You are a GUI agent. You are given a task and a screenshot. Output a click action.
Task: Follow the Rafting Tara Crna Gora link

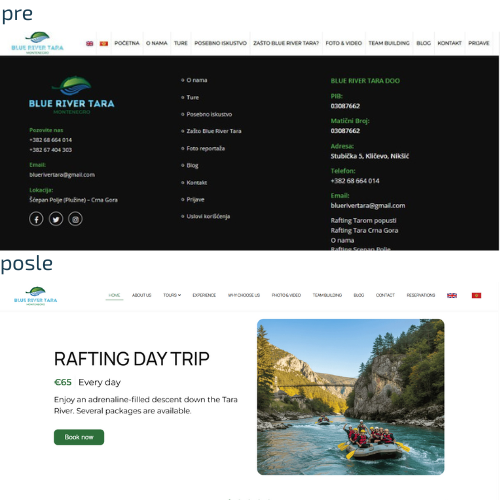click(364, 230)
